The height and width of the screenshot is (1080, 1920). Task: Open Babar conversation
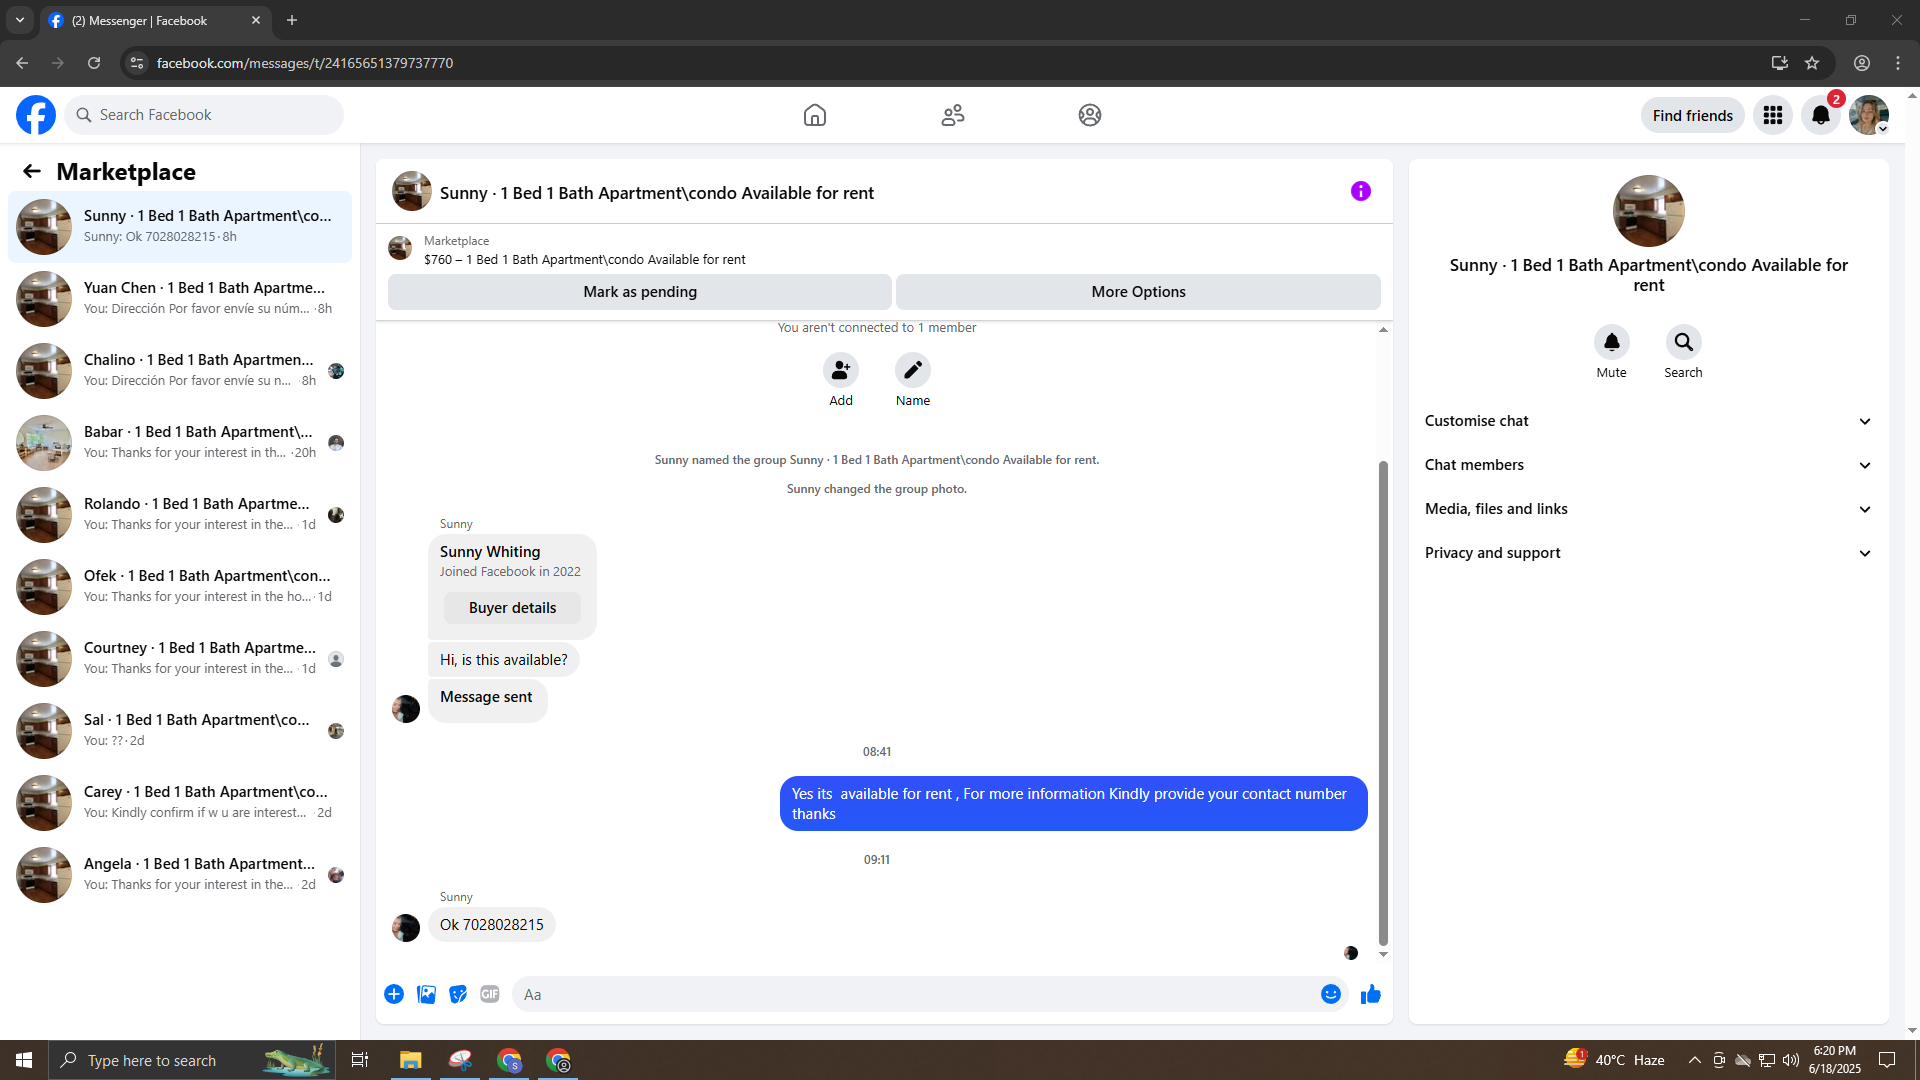coord(180,443)
